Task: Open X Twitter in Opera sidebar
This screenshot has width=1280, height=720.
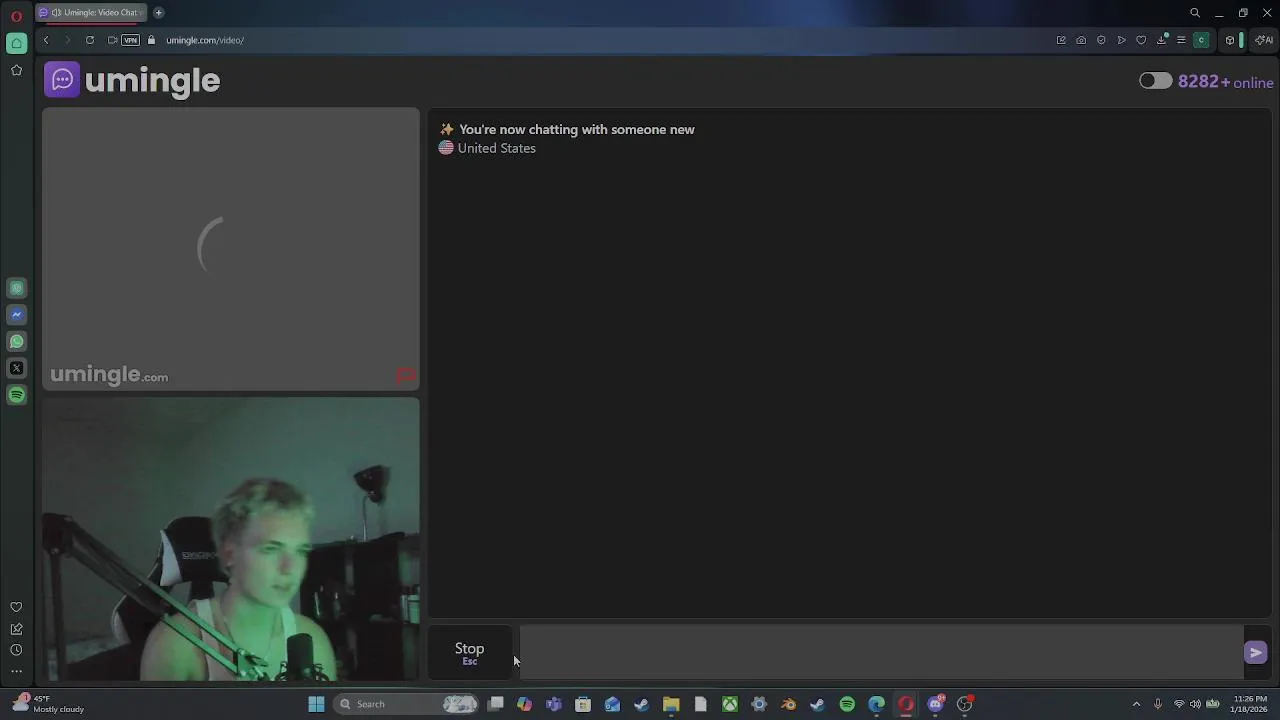Action: [16, 368]
